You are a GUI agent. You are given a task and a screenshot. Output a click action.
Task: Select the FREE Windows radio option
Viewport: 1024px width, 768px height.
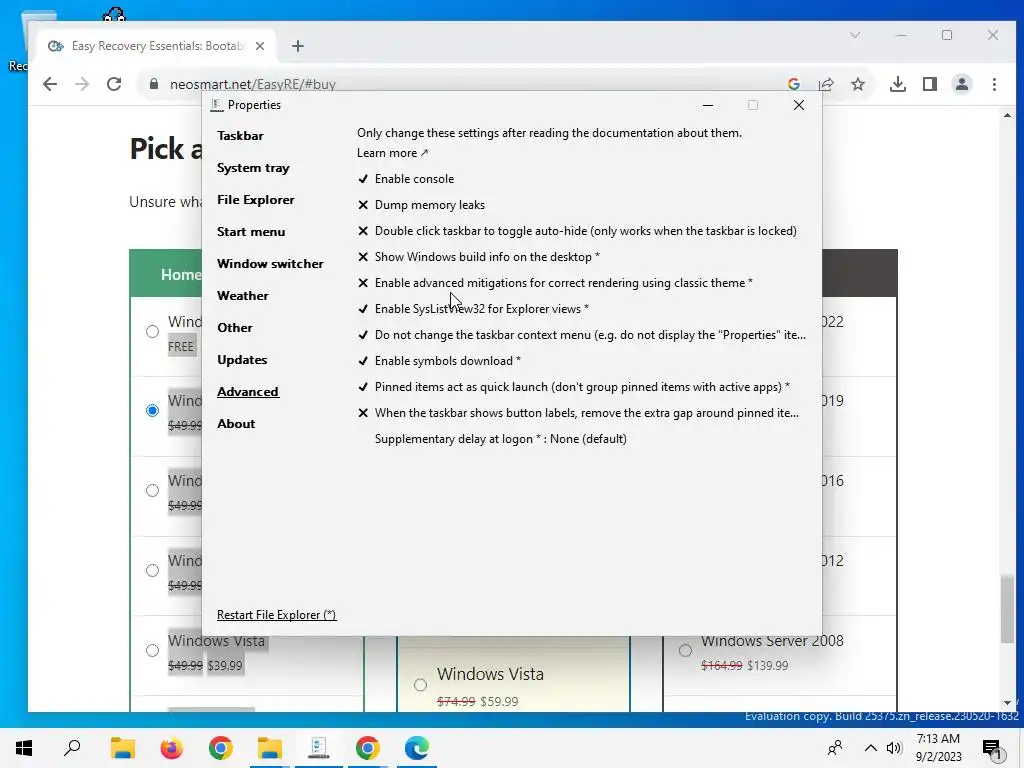[152, 331]
